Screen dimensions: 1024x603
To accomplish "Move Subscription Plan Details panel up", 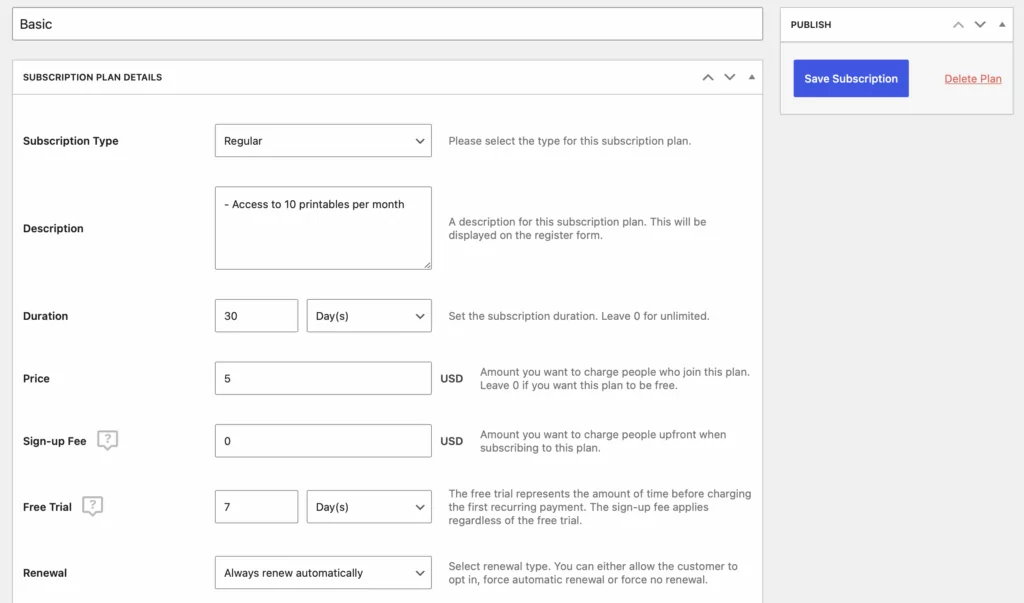I will point(708,77).
